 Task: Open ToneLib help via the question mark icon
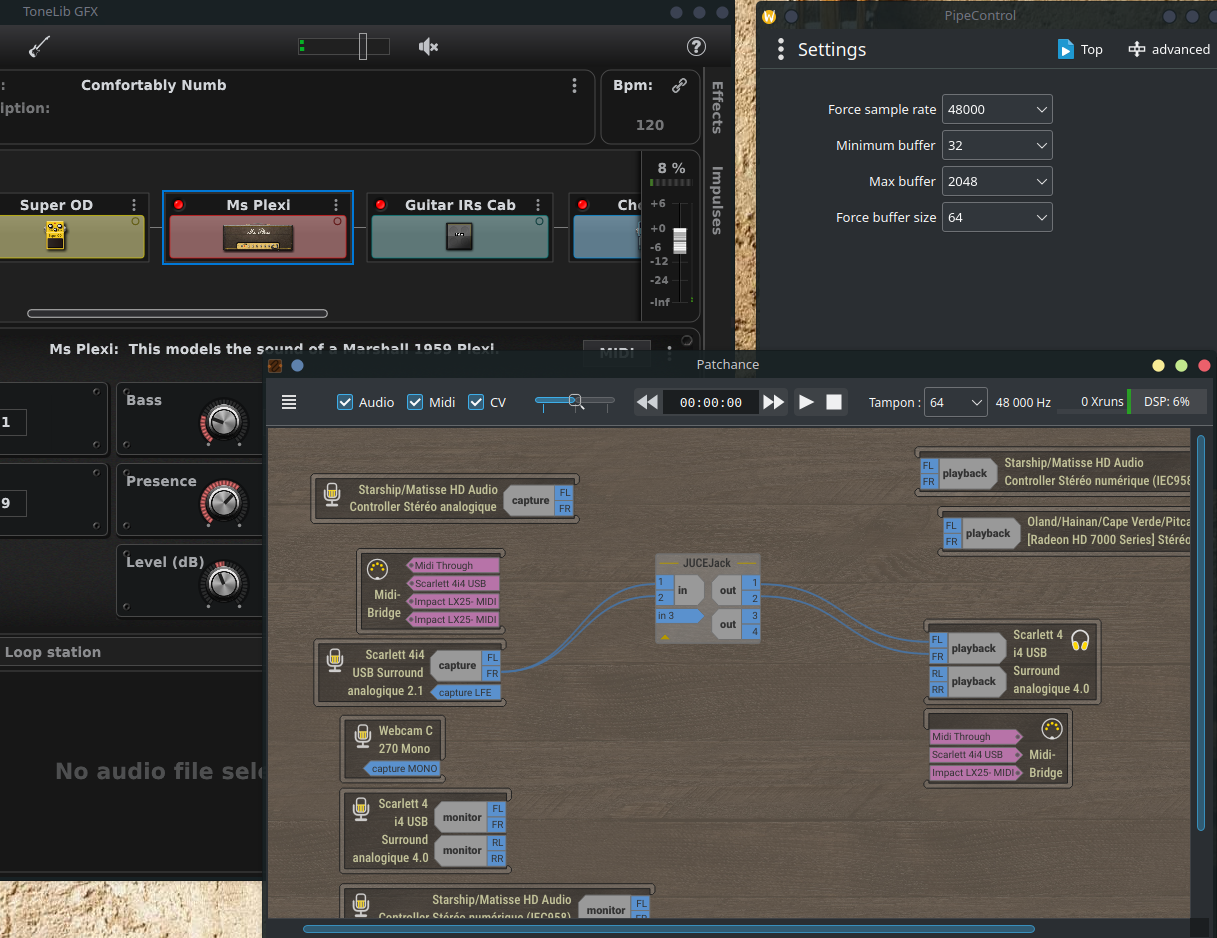click(697, 46)
